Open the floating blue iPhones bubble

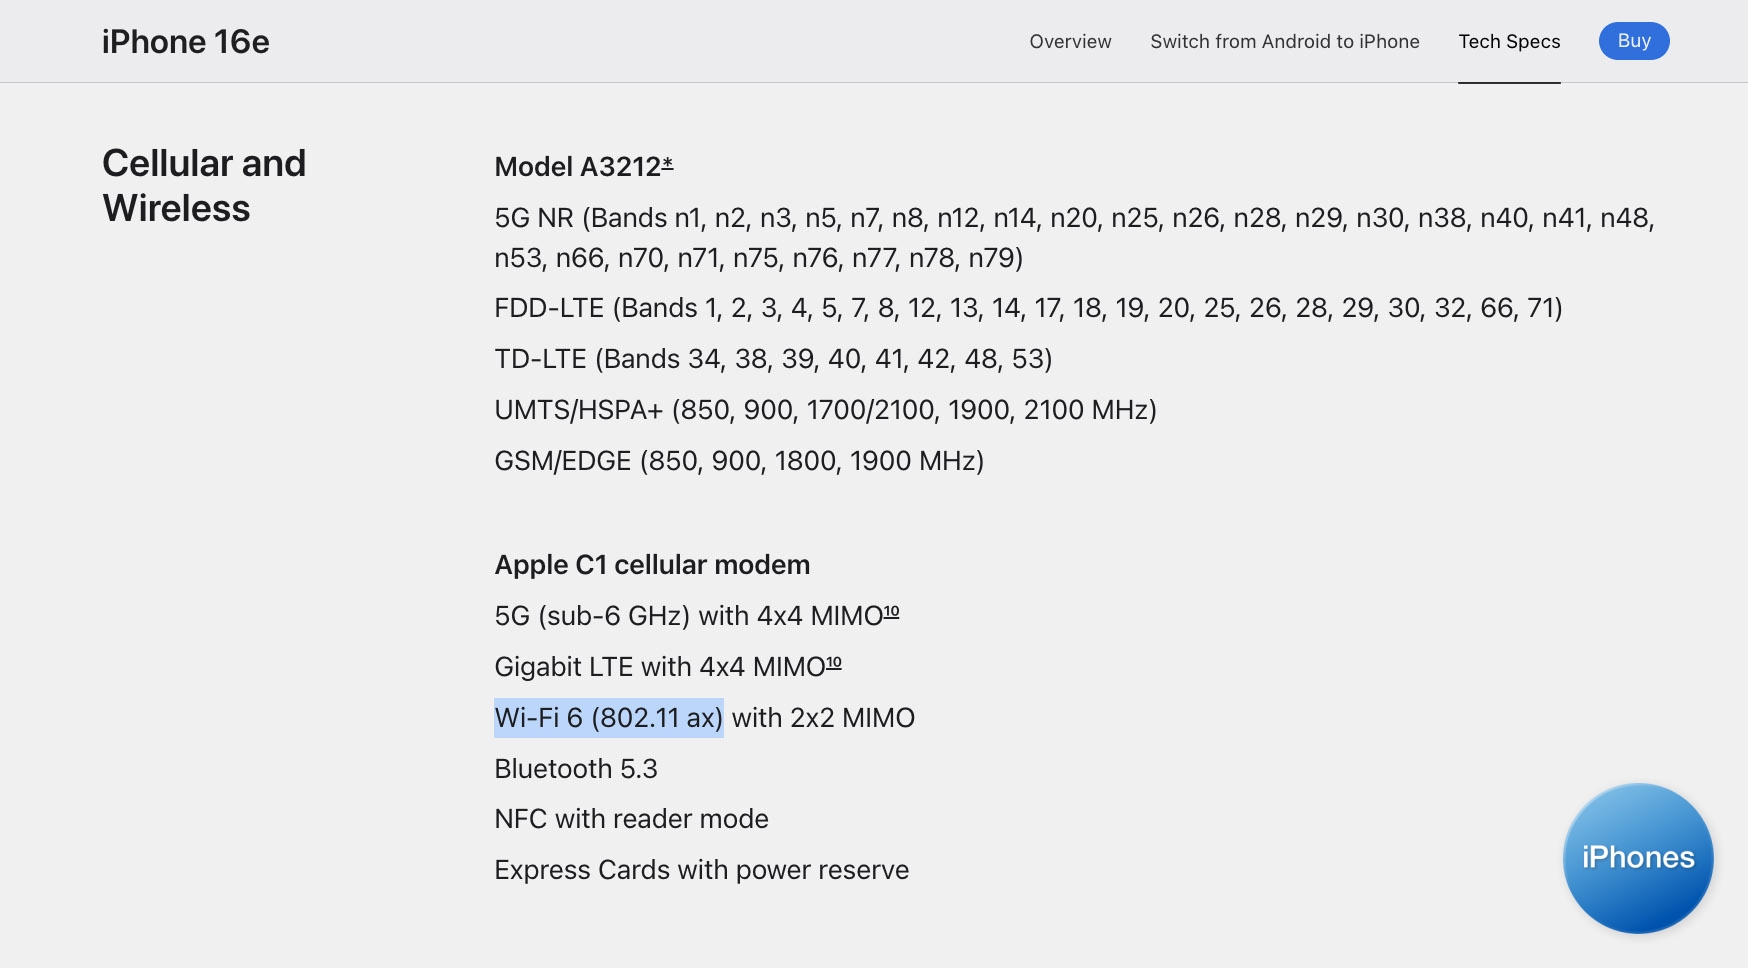click(x=1637, y=858)
